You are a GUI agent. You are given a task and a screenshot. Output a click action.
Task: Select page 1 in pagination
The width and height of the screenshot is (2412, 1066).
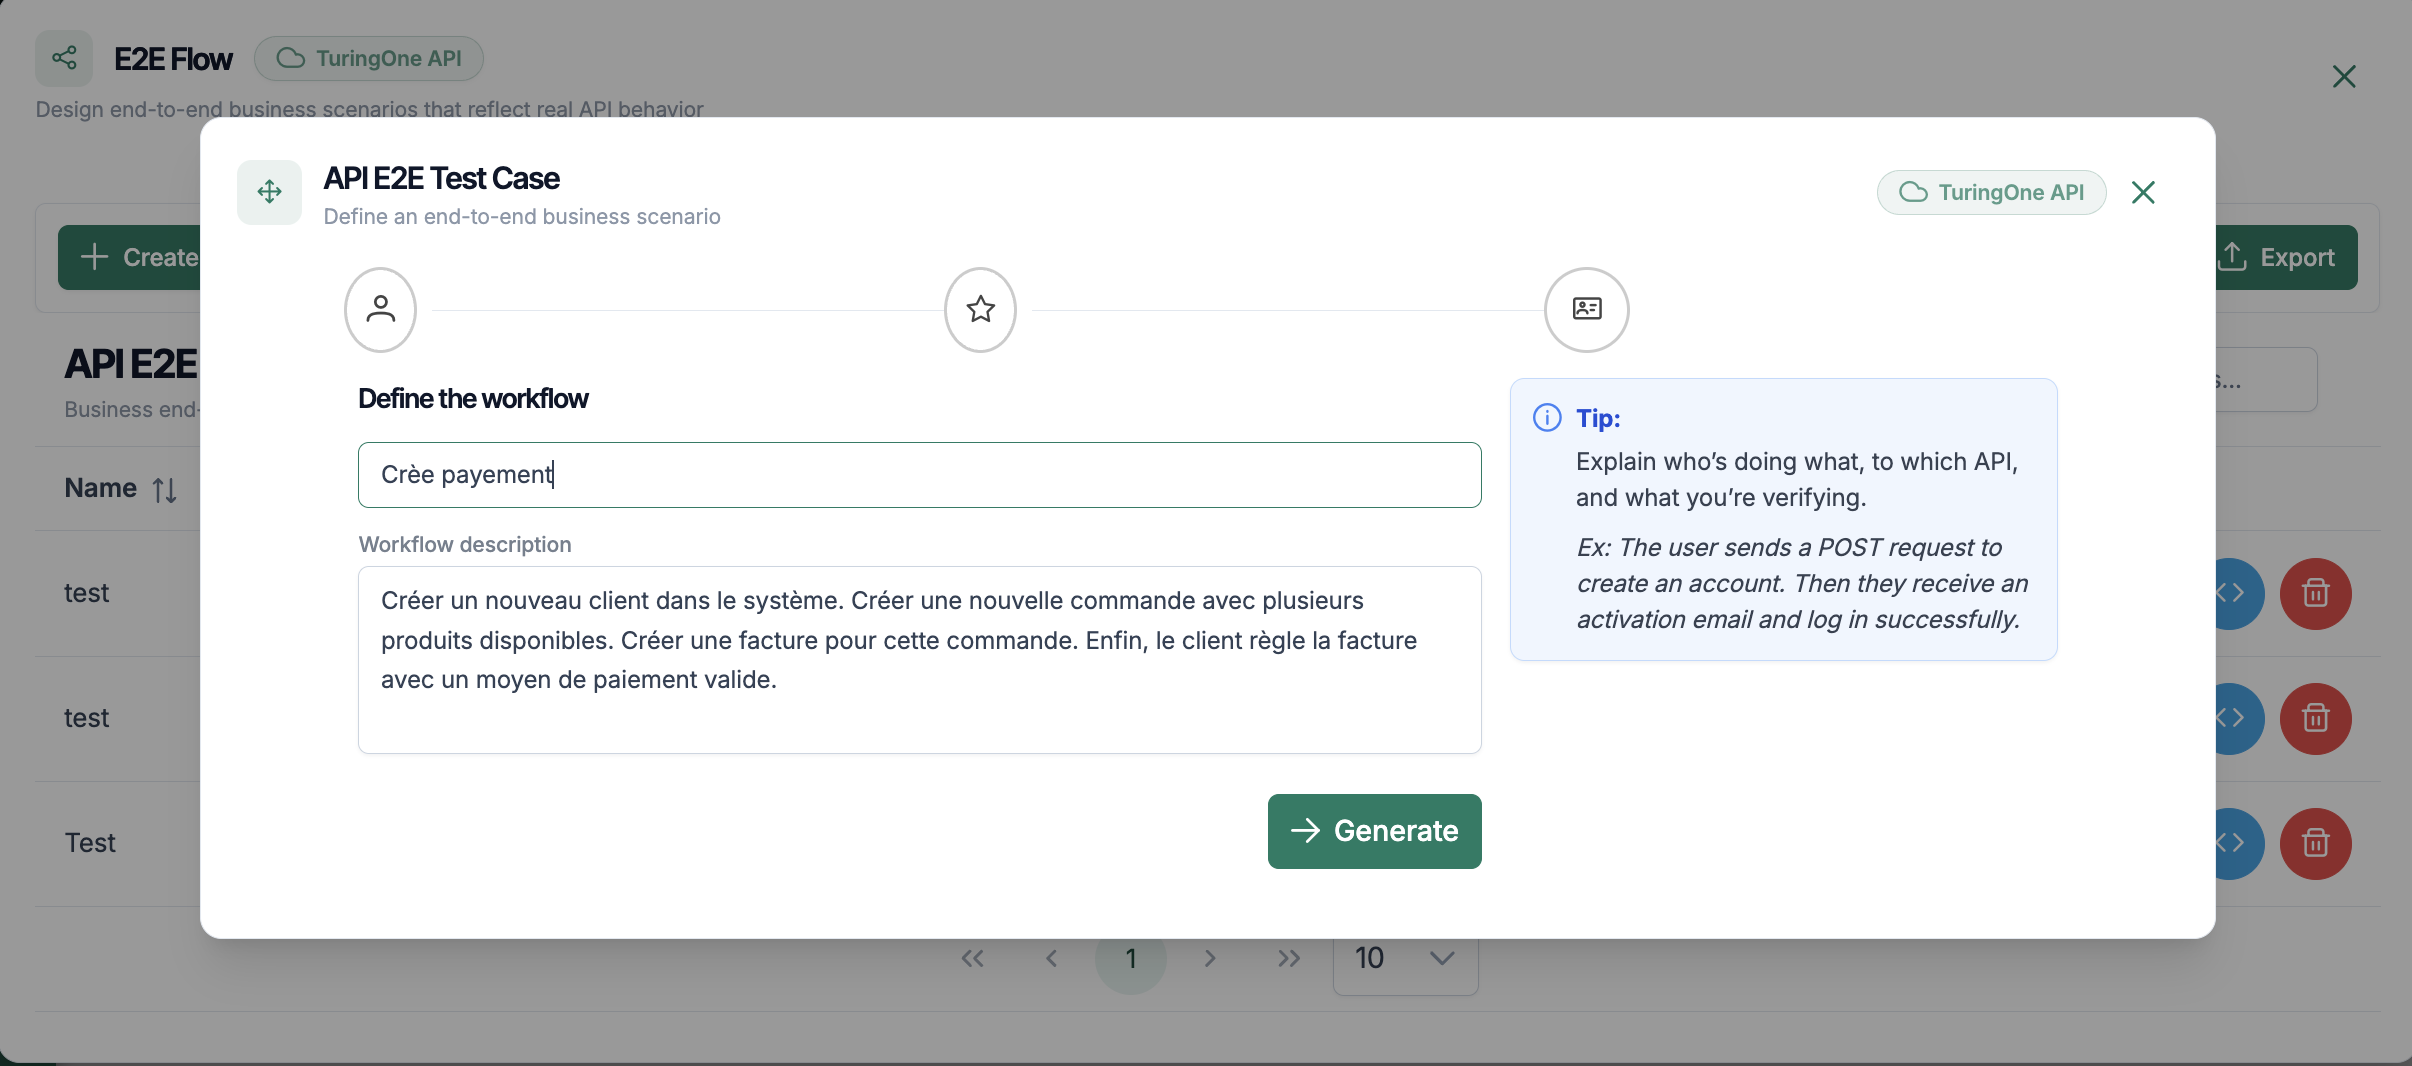tap(1130, 959)
